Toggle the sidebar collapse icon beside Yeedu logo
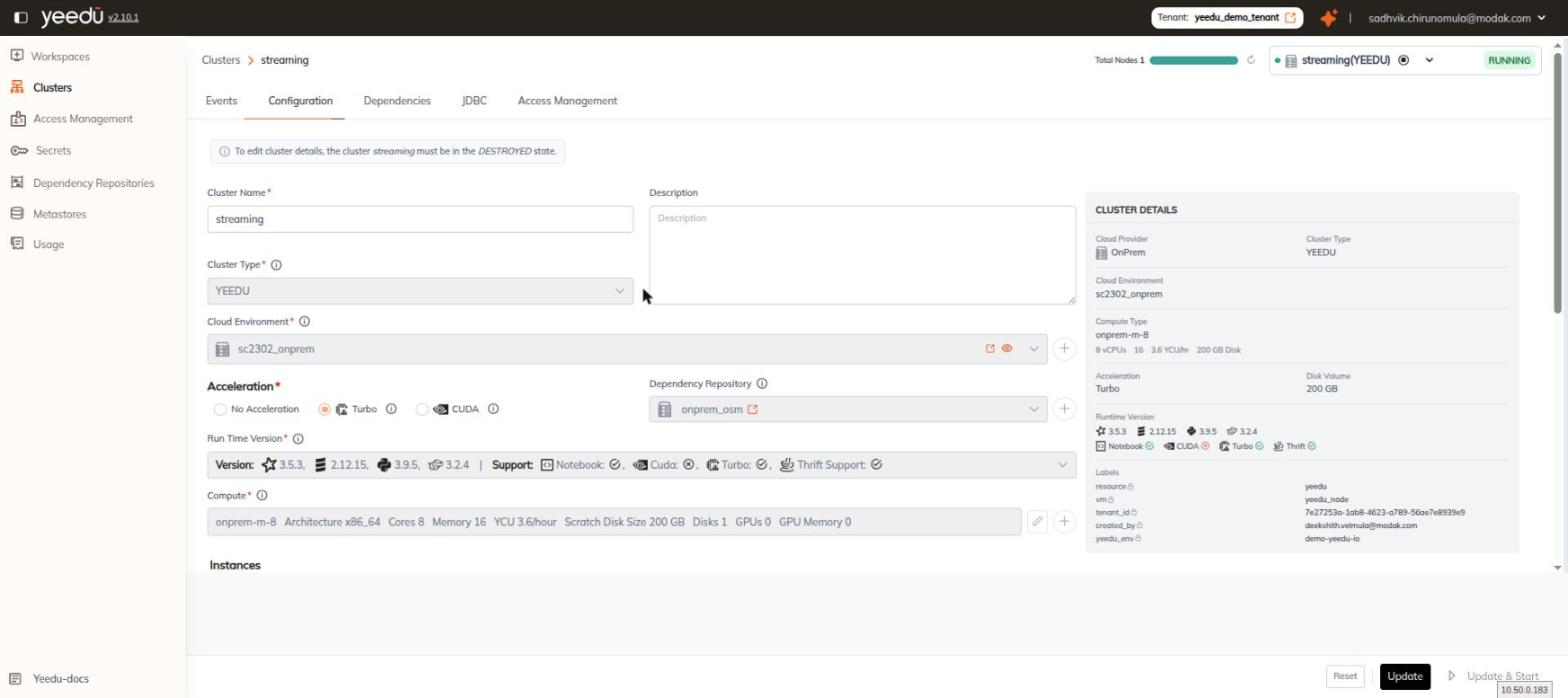 pos(21,18)
